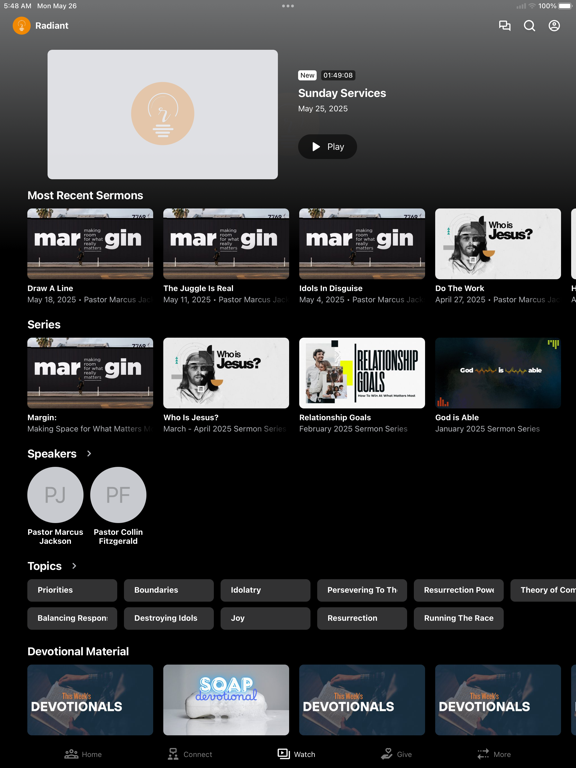Select The Juggle Is Real title text

pos(198,288)
